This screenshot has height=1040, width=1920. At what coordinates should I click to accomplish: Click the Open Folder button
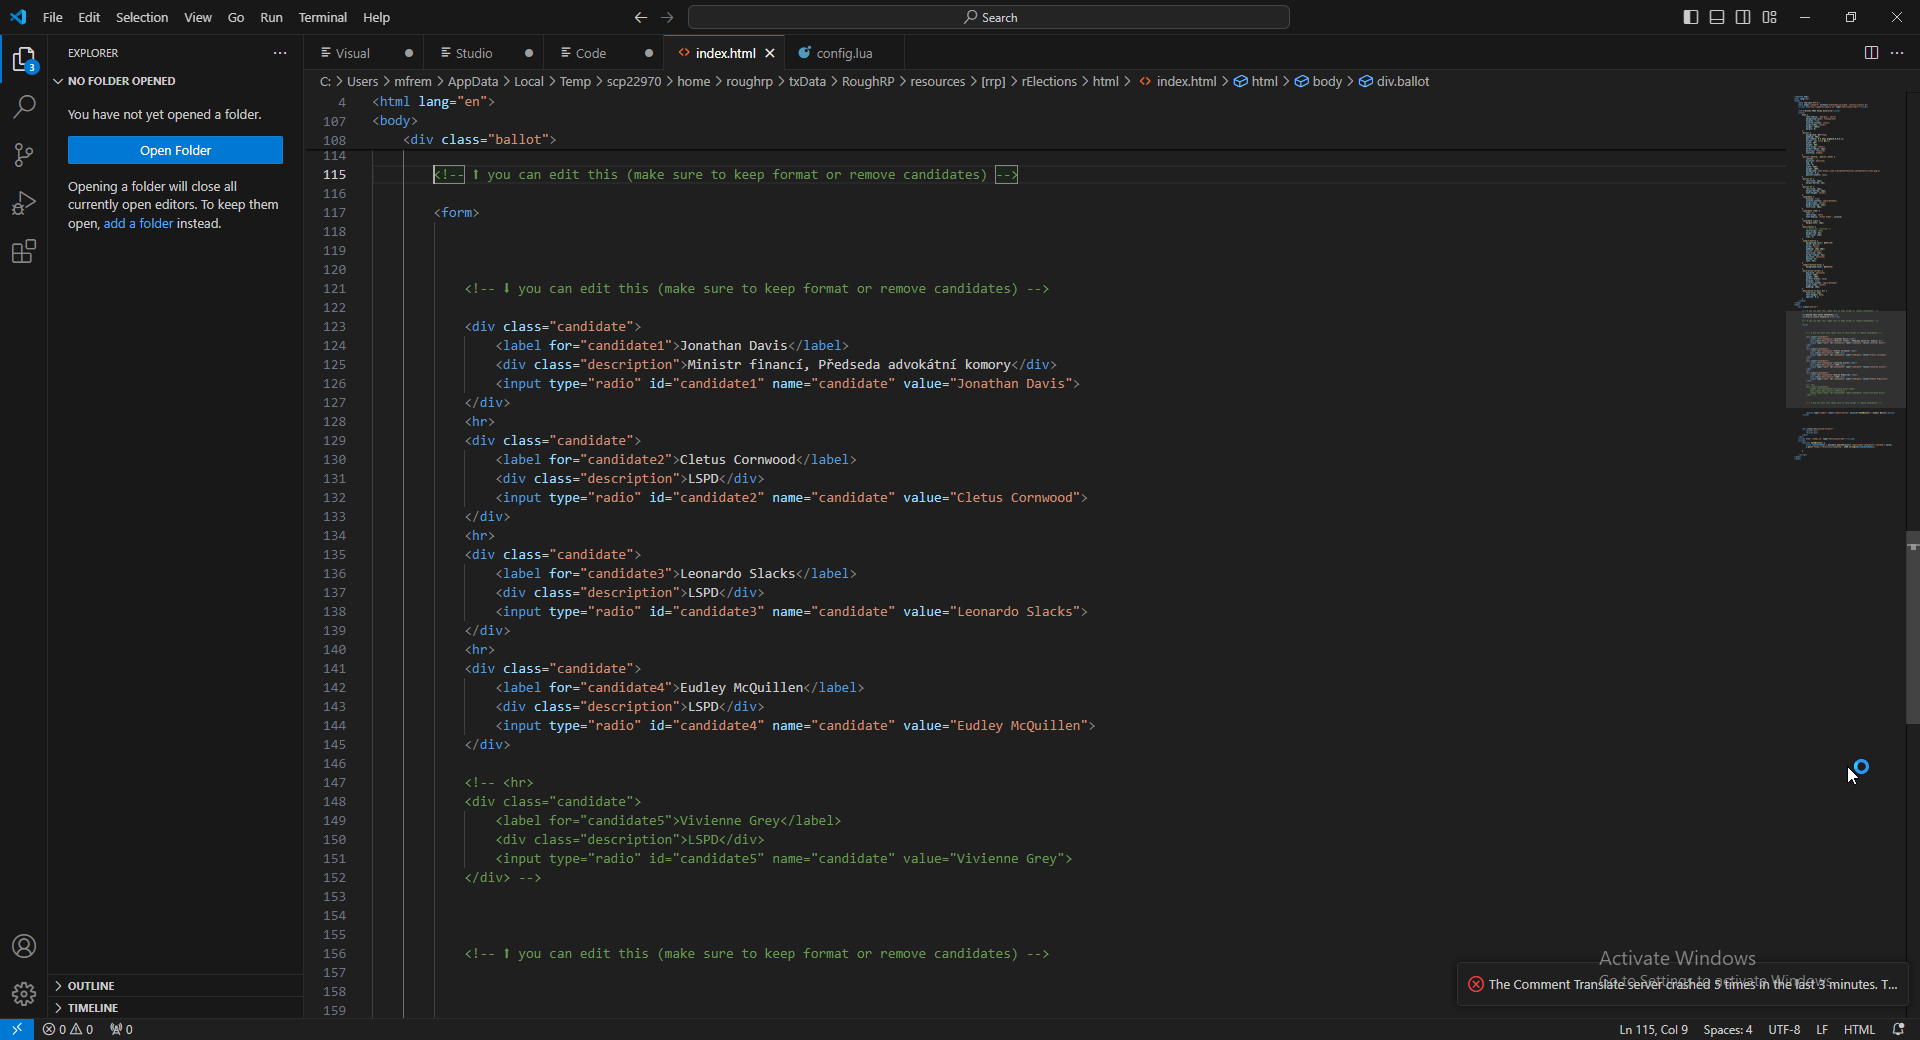point(175,150)
